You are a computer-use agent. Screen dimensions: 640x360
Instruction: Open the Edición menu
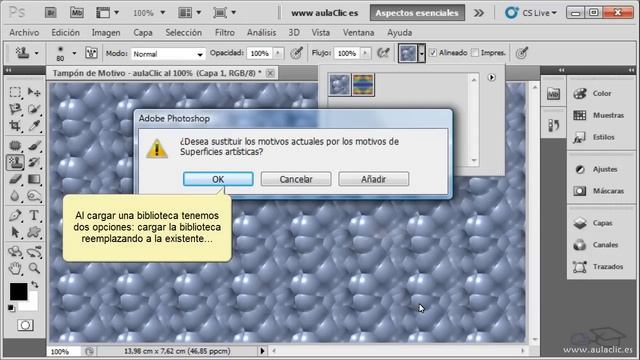[x=65, y=33]
